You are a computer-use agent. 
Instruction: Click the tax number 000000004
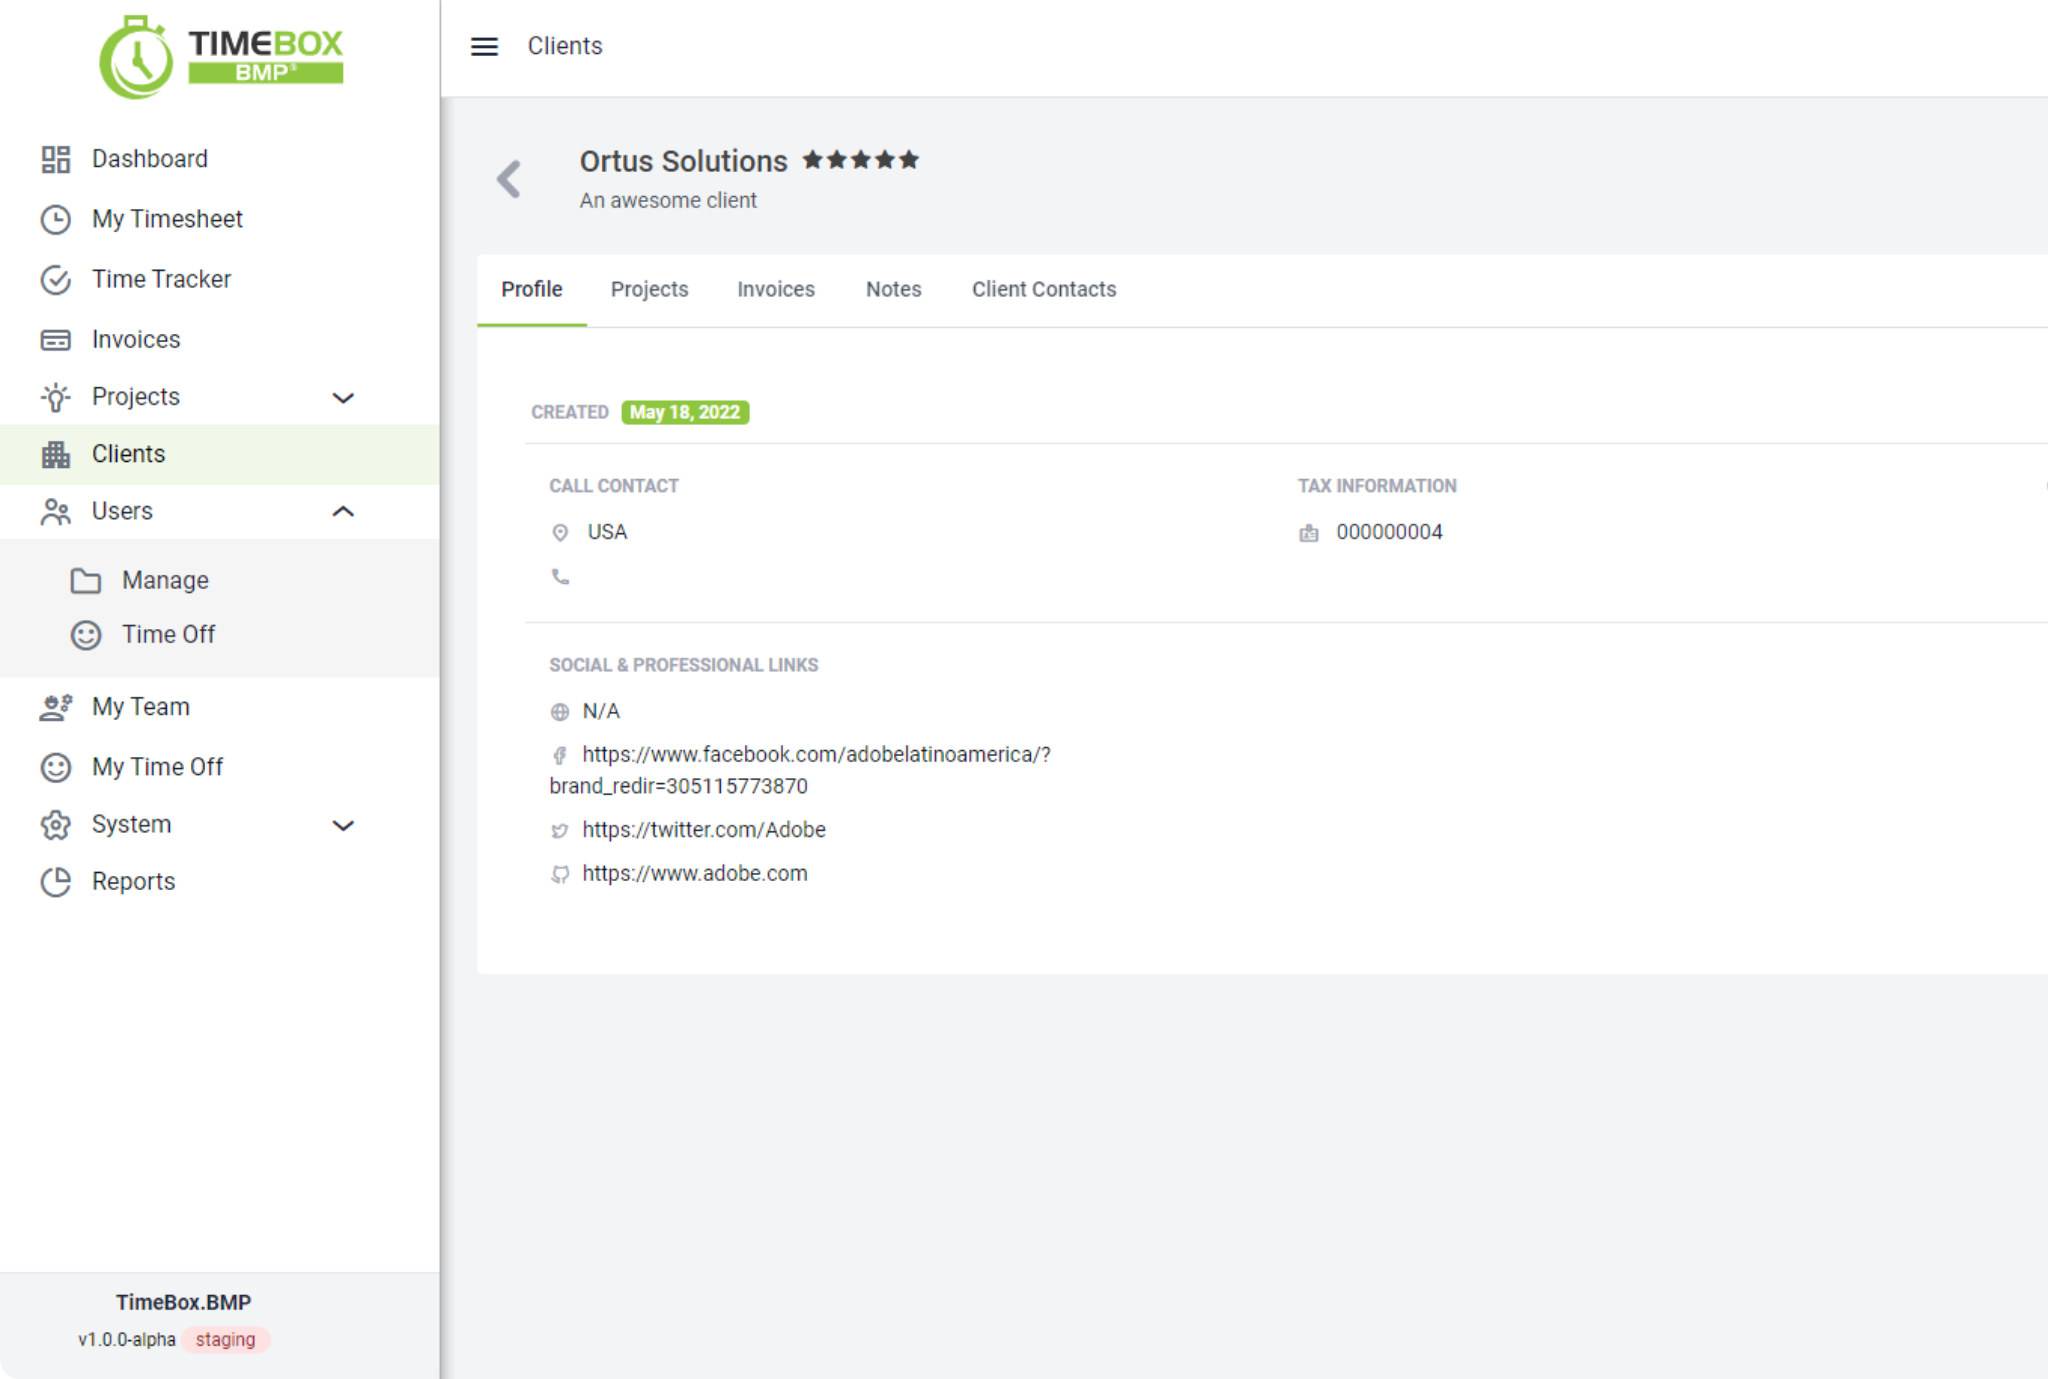(1389, 533)
